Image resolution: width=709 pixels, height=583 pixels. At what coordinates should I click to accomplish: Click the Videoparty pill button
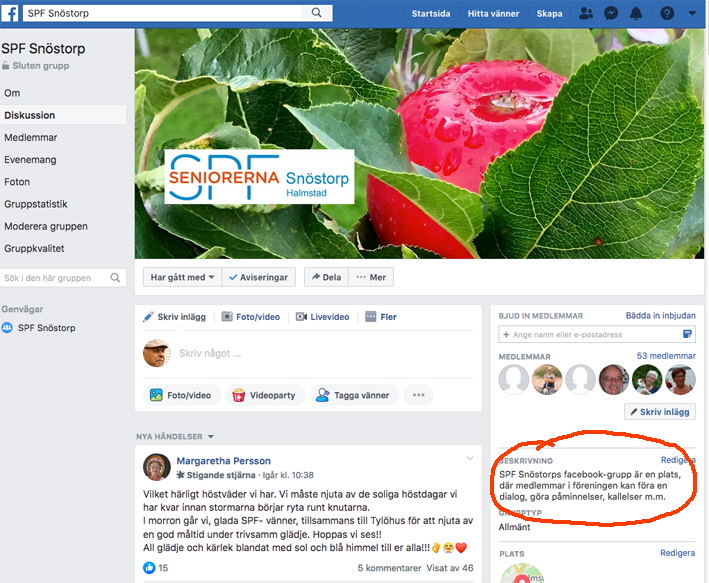tap(265, 395)
